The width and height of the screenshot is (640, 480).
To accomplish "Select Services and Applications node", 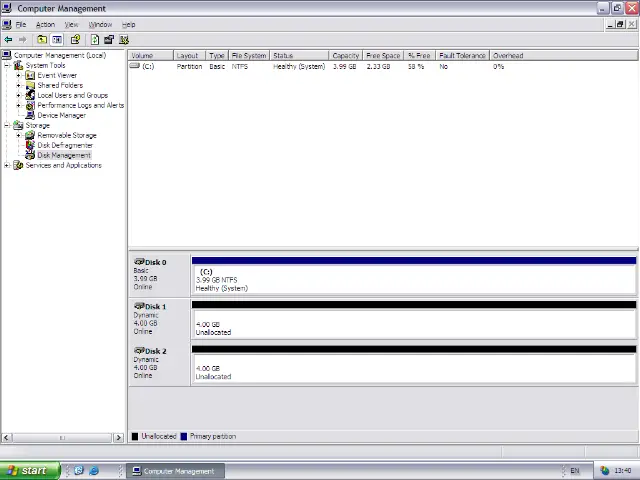I will [x=63, y=165].
